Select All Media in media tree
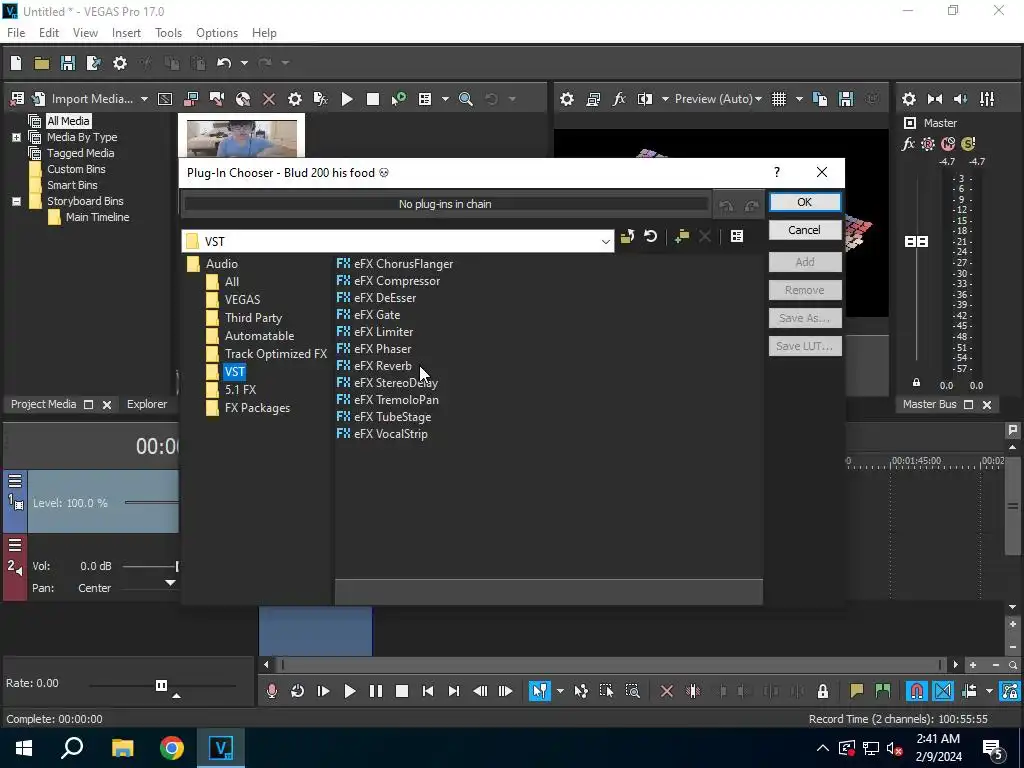 68,121
